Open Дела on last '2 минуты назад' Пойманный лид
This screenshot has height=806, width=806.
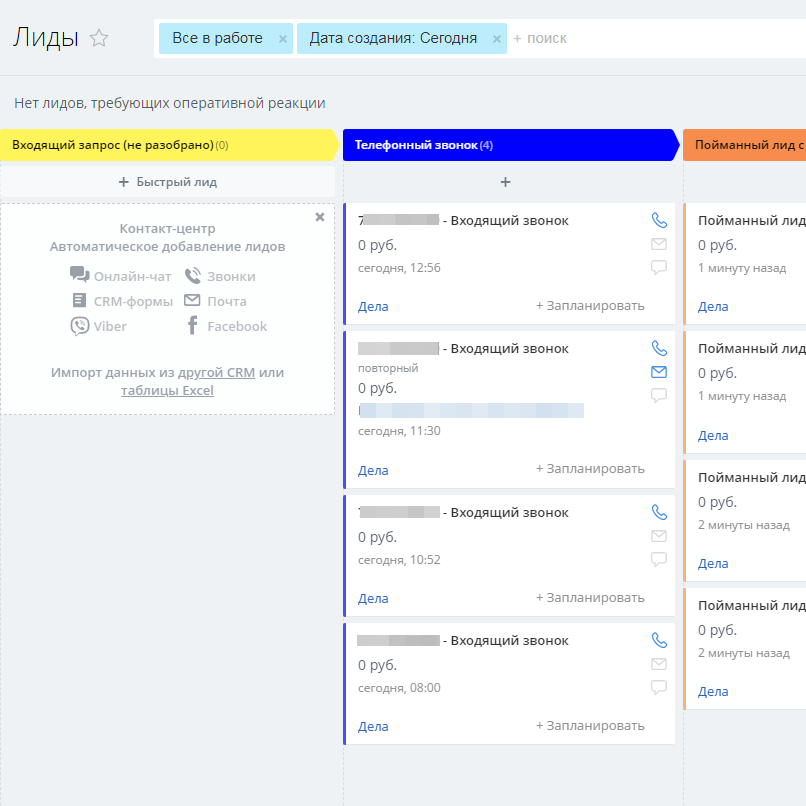point(713,691)
